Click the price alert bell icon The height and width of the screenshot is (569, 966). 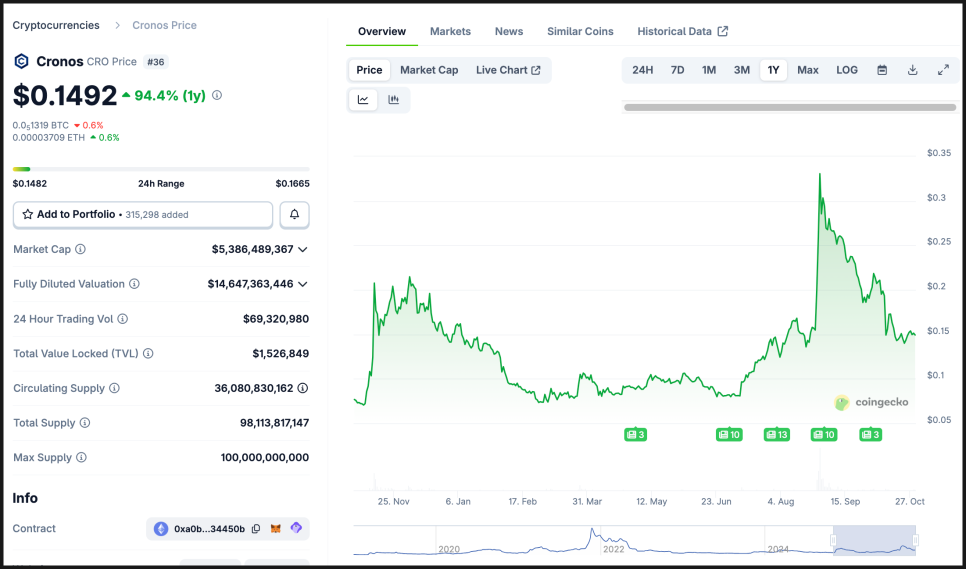point(295,215)
